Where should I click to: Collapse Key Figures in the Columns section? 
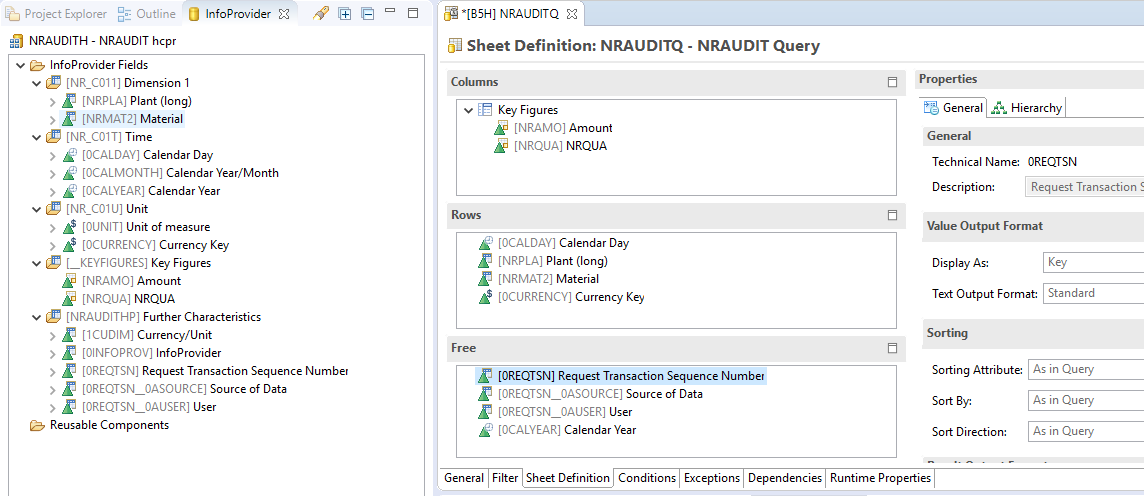pos(468,110)
